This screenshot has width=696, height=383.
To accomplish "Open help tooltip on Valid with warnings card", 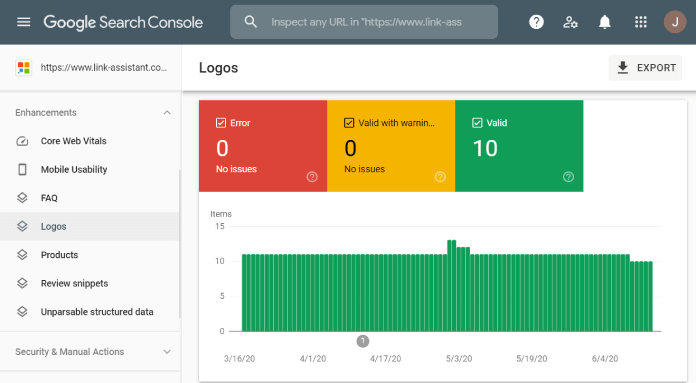I will coord(440,177).
